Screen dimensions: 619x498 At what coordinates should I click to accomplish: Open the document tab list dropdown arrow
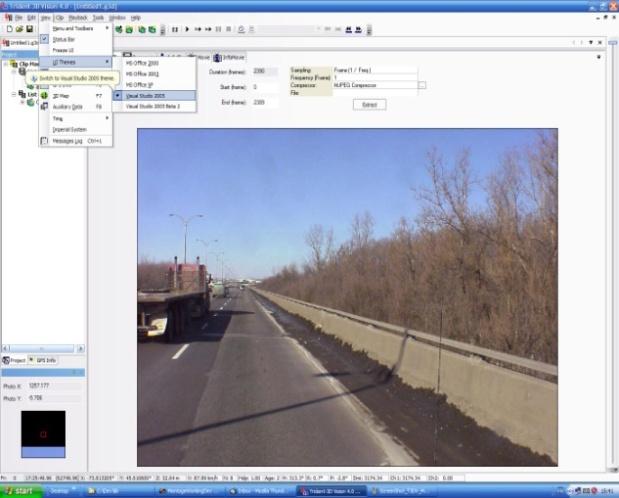591,42
